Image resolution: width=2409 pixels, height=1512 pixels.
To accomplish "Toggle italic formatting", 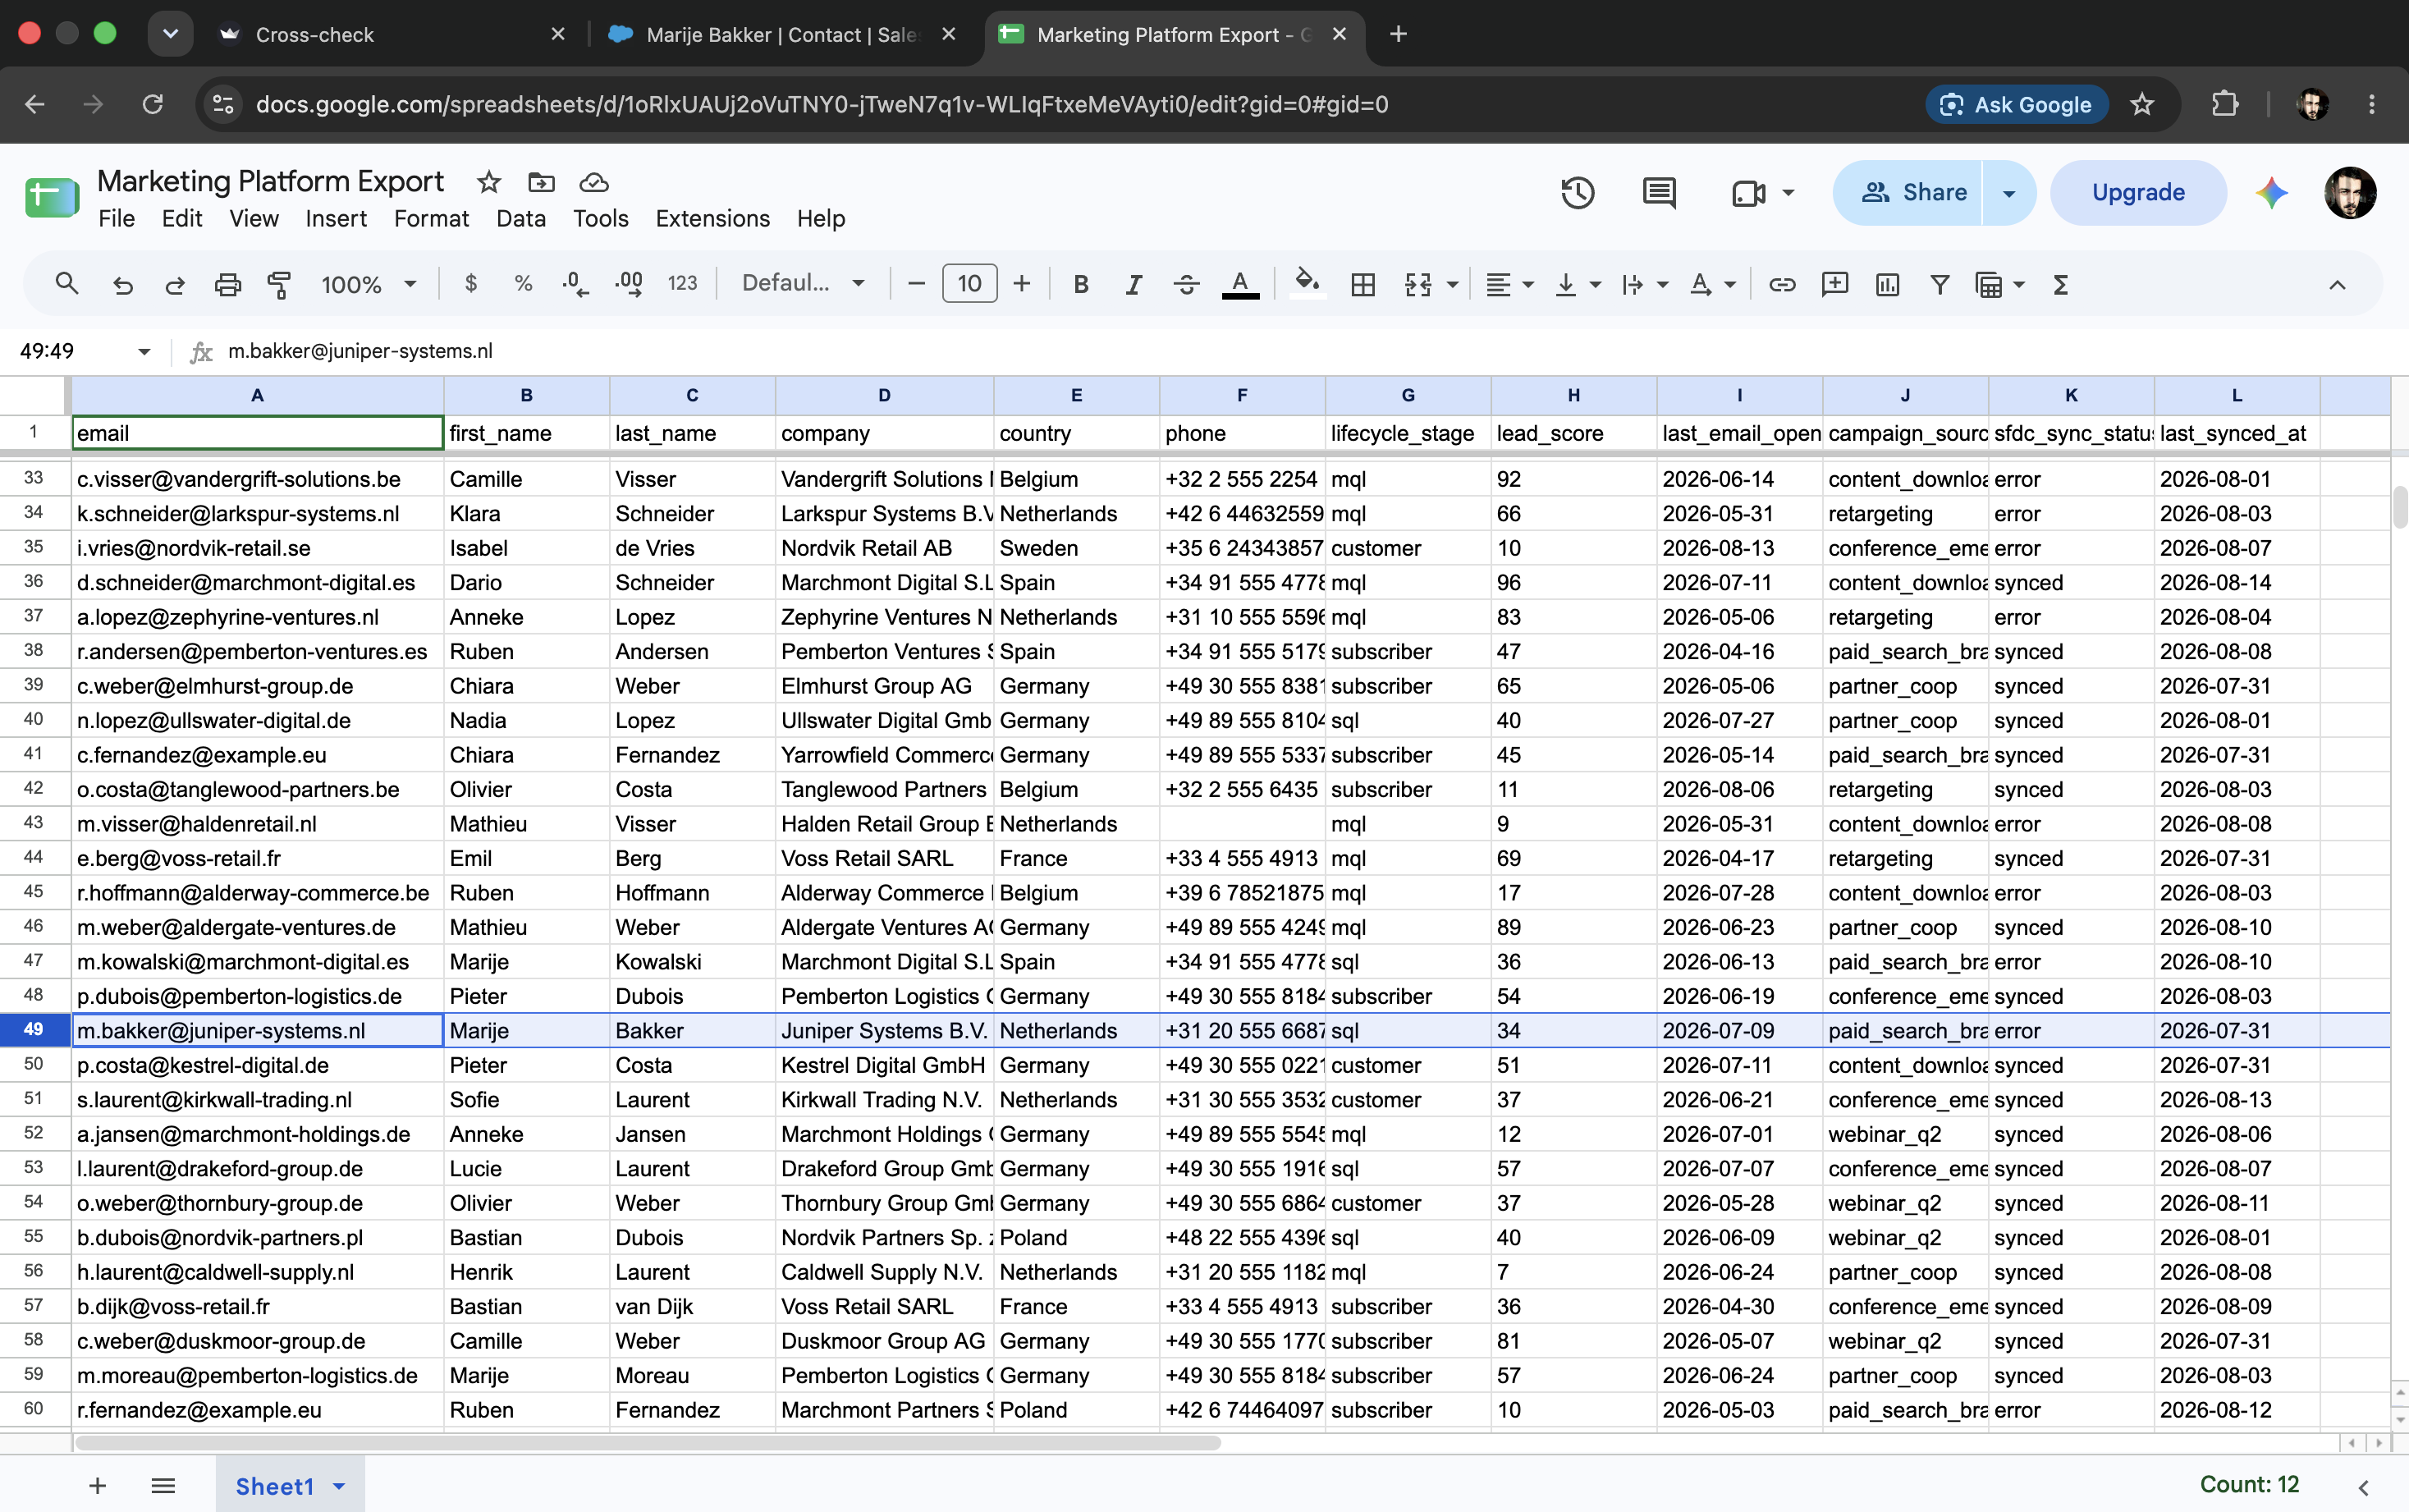I will (1133, 284).
